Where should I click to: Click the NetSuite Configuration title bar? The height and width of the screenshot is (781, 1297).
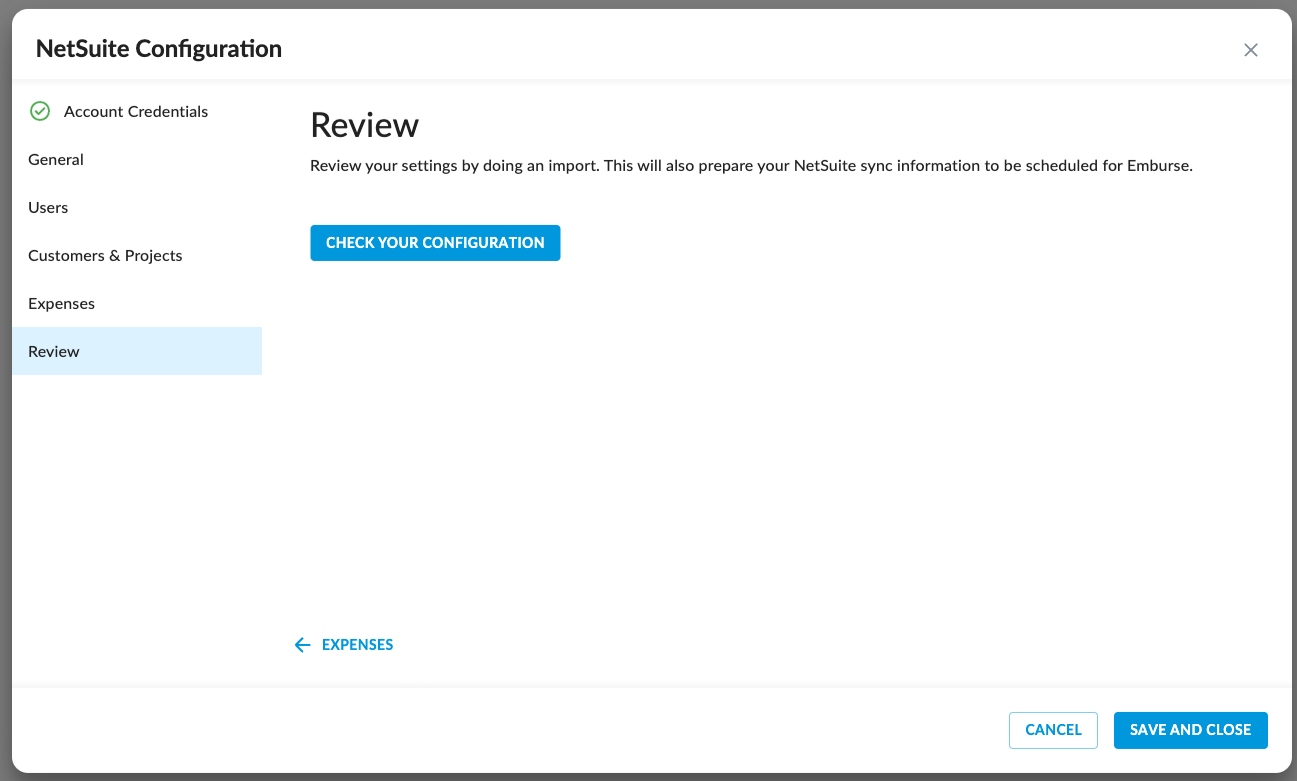point(158,48)
